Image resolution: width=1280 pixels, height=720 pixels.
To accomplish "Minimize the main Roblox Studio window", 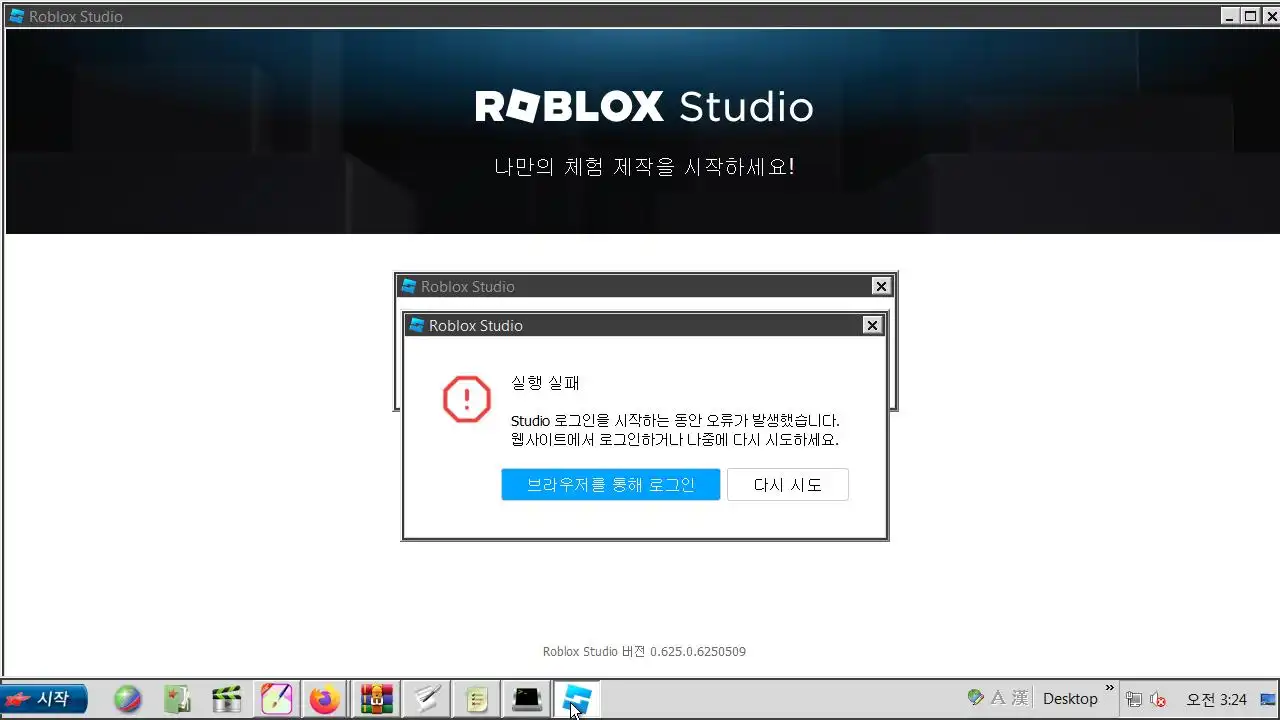I will (x=1230, y=16).
